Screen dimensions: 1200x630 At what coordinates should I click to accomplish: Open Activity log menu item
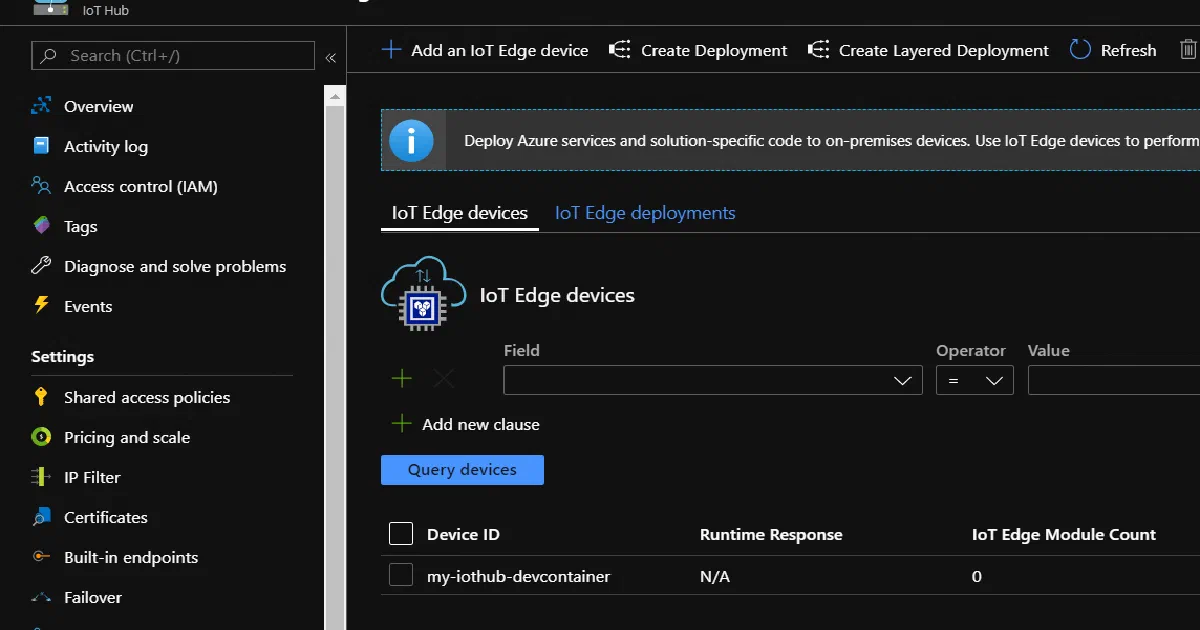(106, 146)
